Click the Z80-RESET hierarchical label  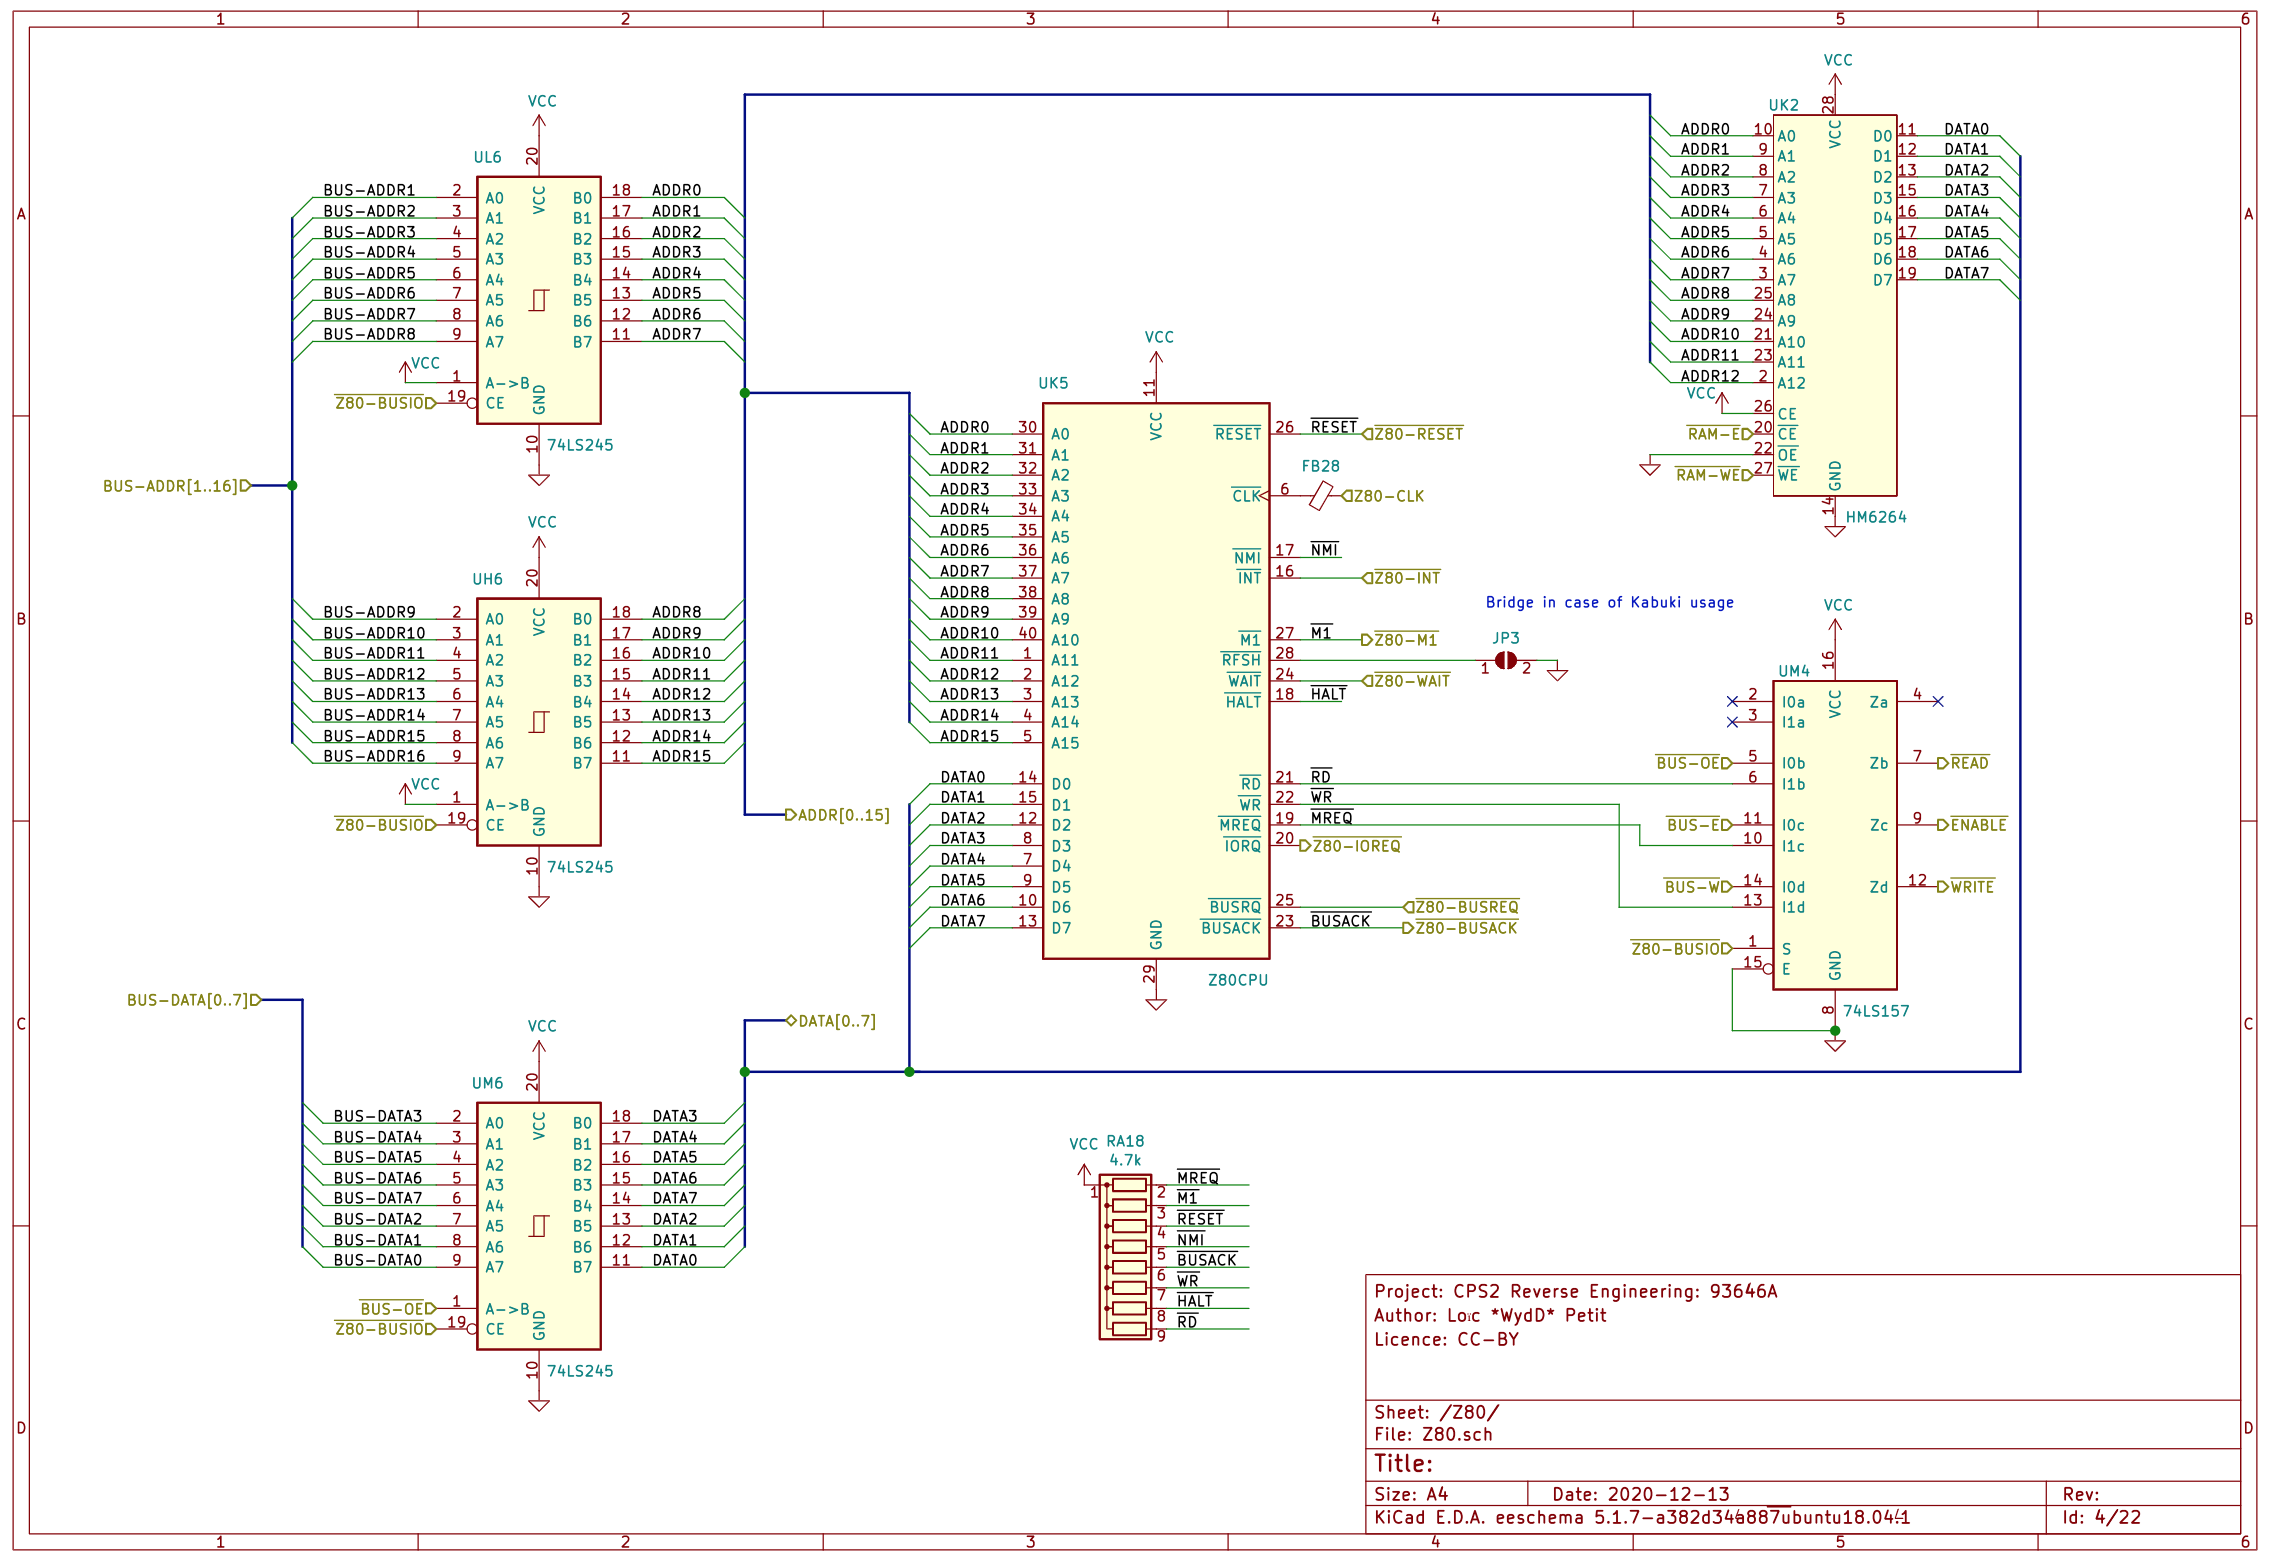pos(1417,434)
